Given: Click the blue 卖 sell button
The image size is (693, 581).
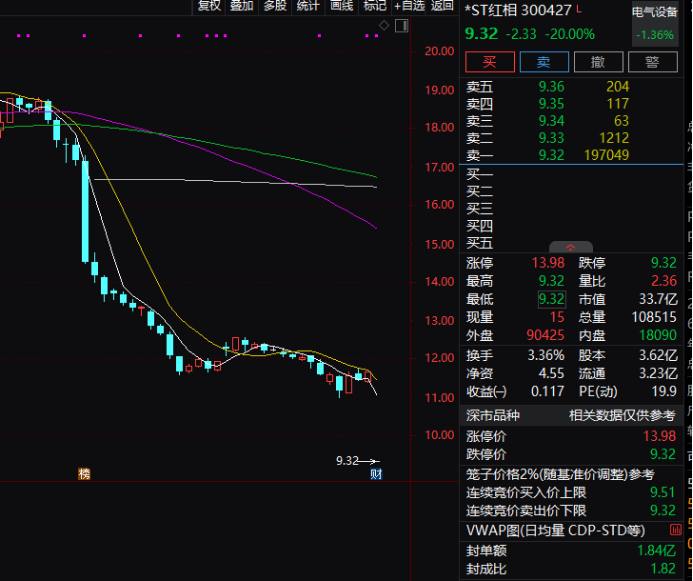Looking at the screenshot, I should [x=544, y=62].
